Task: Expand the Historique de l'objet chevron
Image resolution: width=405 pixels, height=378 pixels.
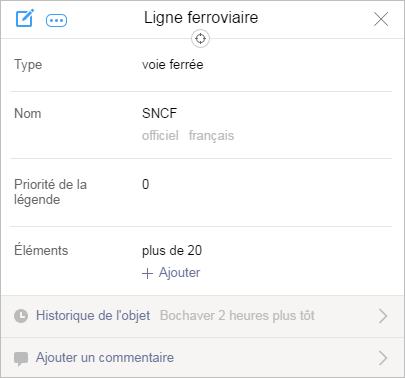Action: click(383, 316)
